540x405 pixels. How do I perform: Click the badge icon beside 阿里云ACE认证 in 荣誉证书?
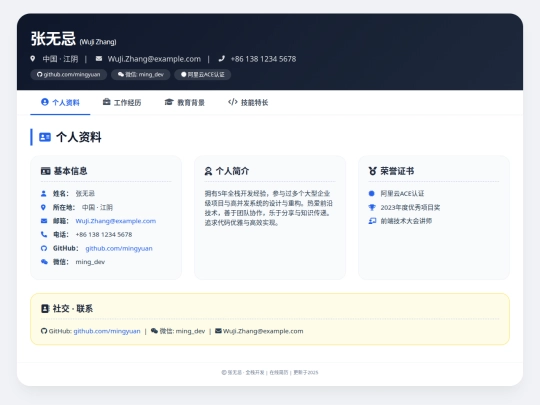pyautogui.click(x=372, y=194)
